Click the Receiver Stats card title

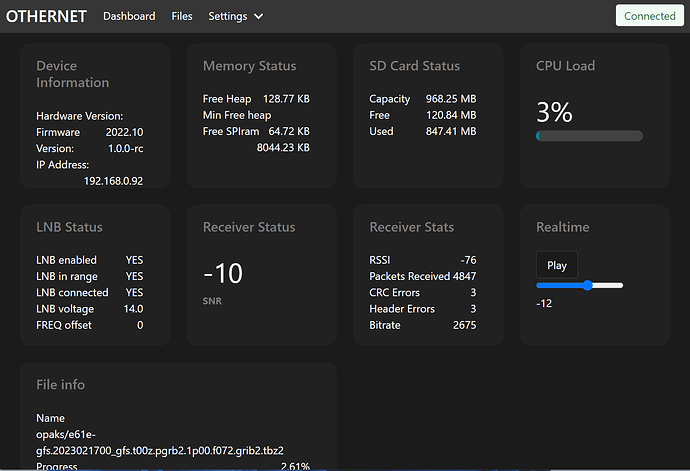pos(411,227)
